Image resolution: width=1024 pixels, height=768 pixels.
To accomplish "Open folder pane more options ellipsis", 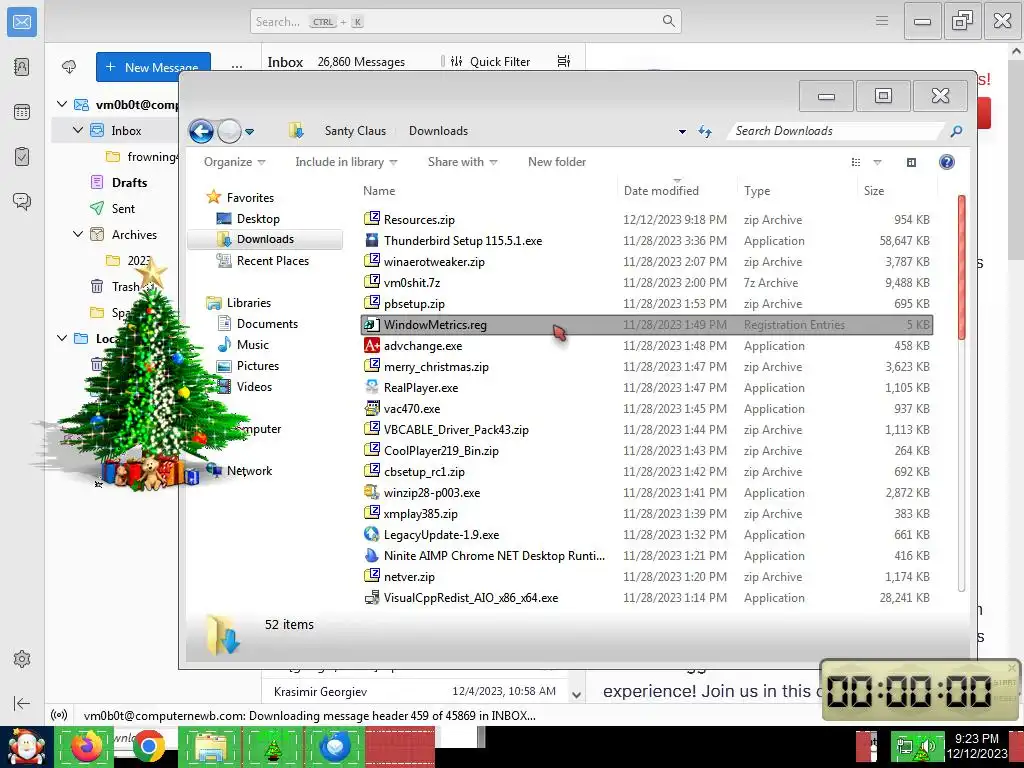I will tap(236, 67).
